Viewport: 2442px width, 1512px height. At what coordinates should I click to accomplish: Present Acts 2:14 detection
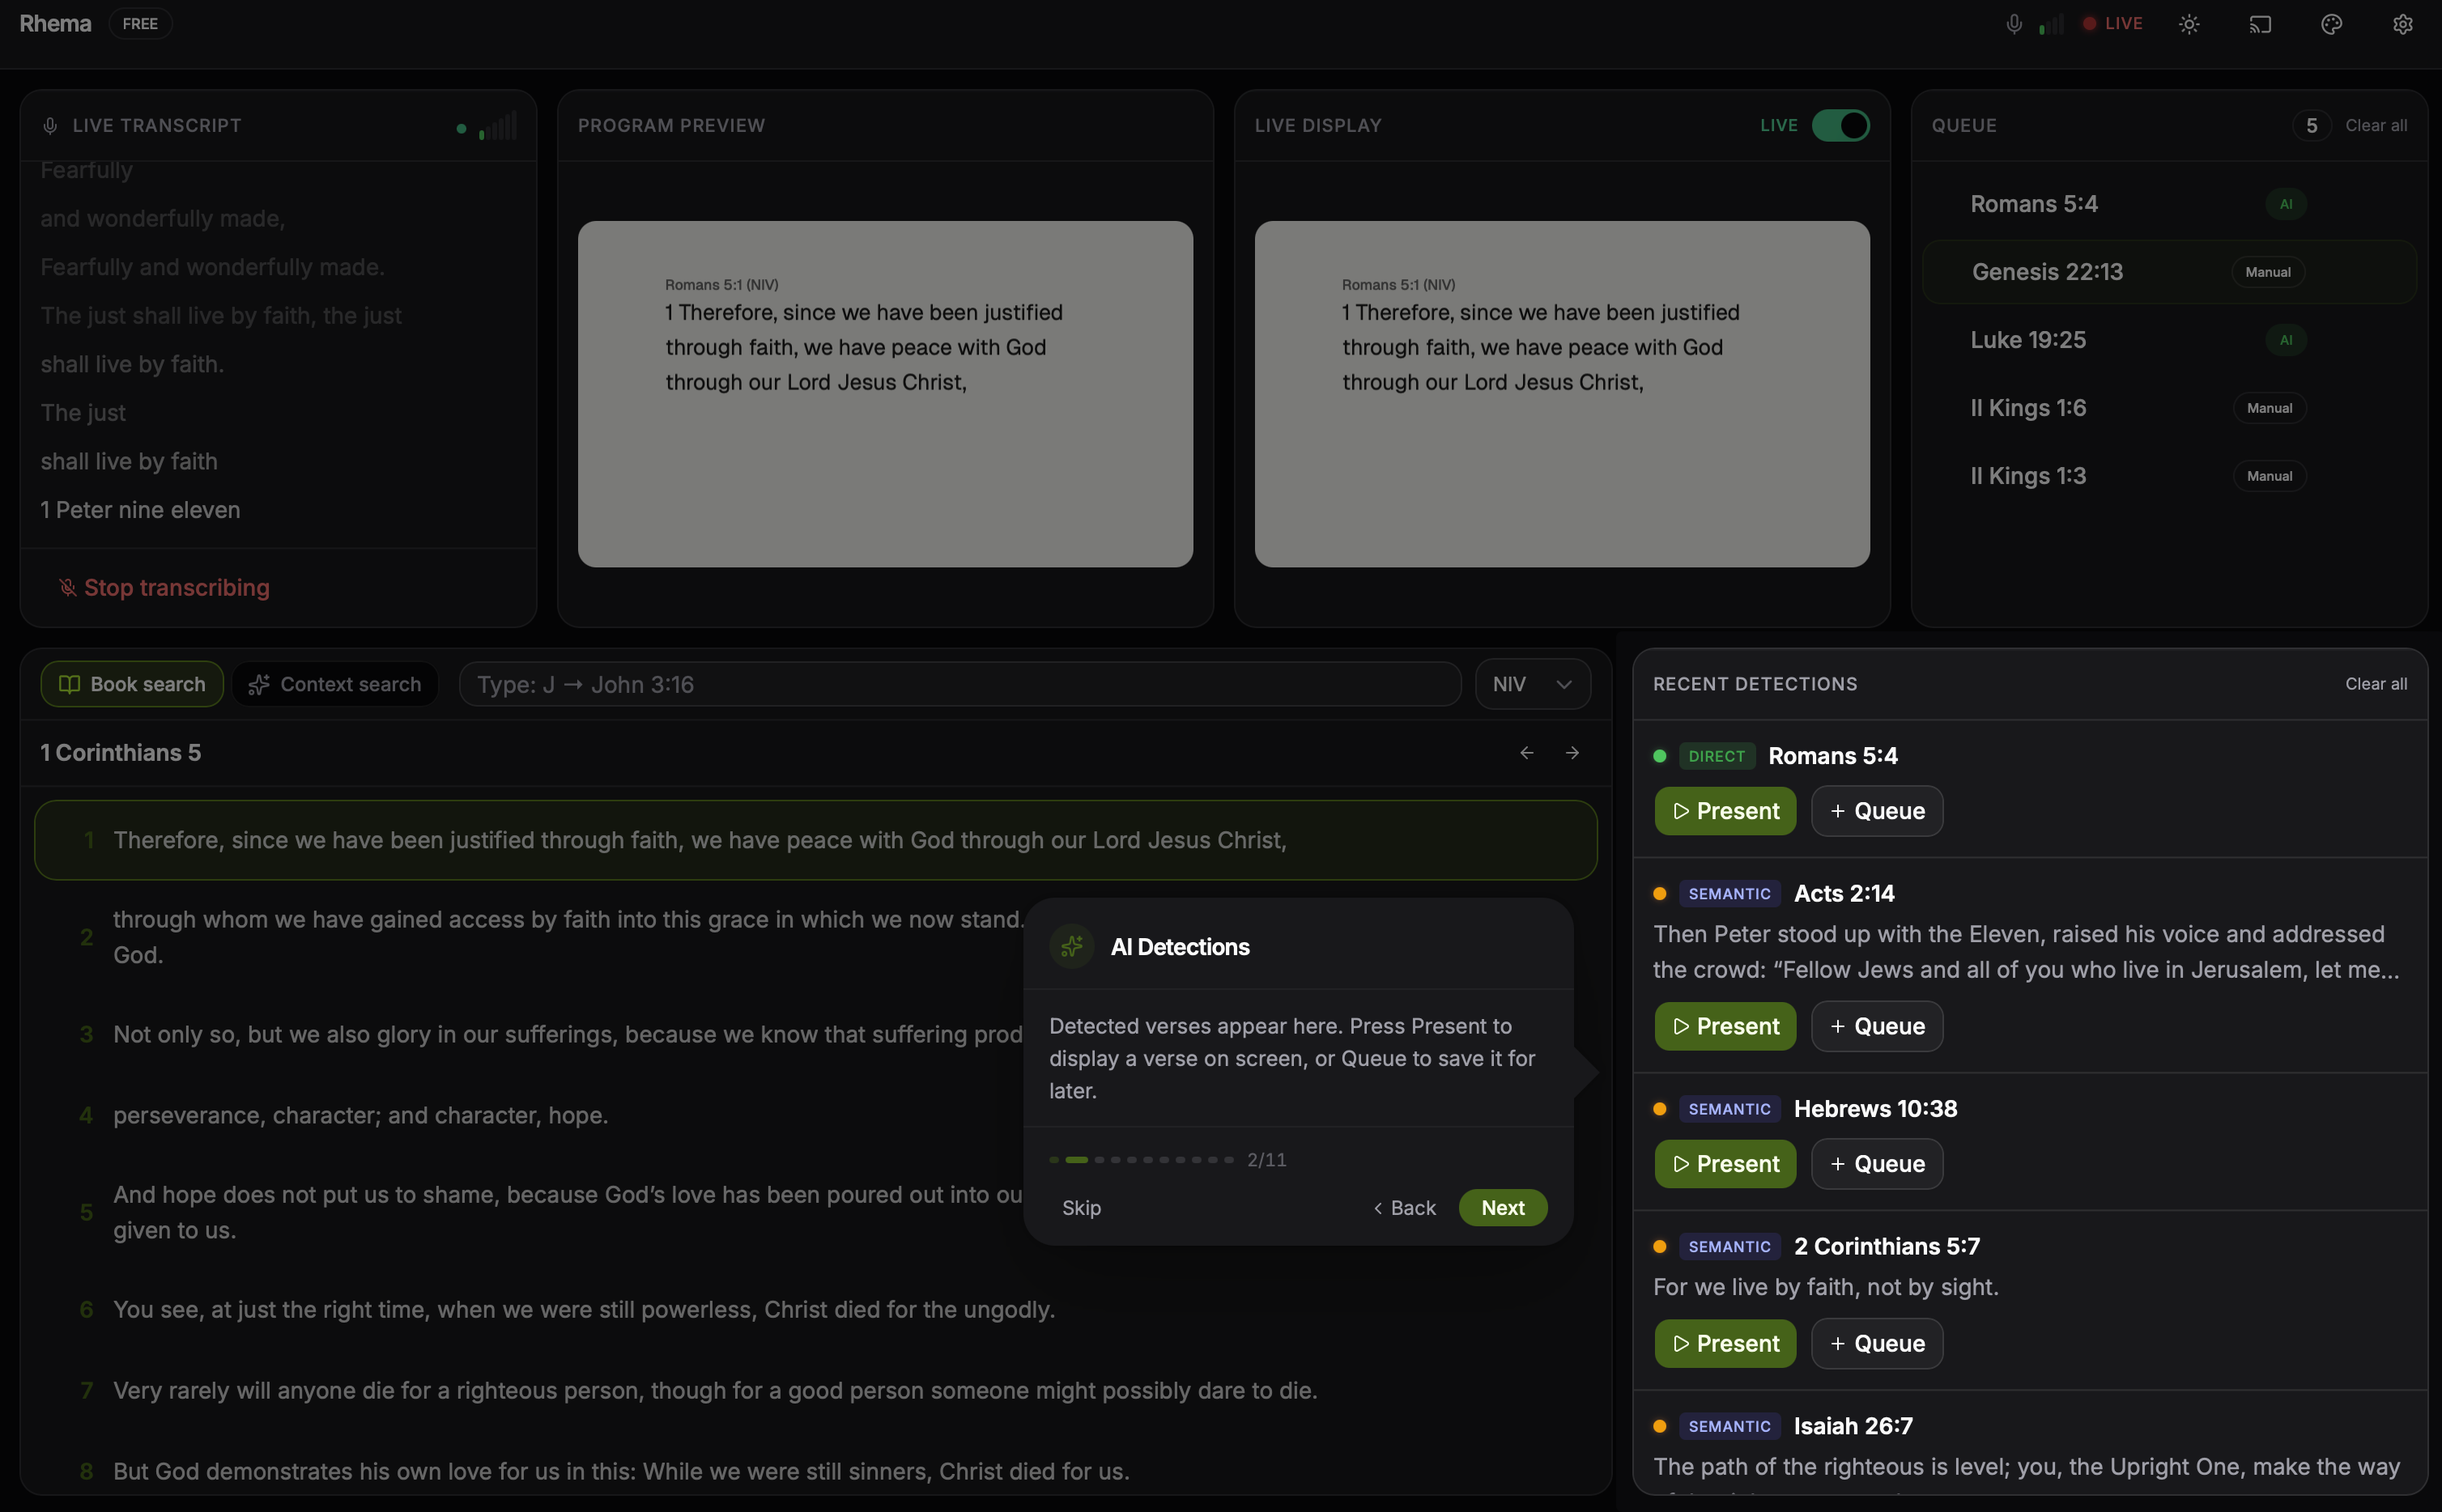coord(1725,1026)
